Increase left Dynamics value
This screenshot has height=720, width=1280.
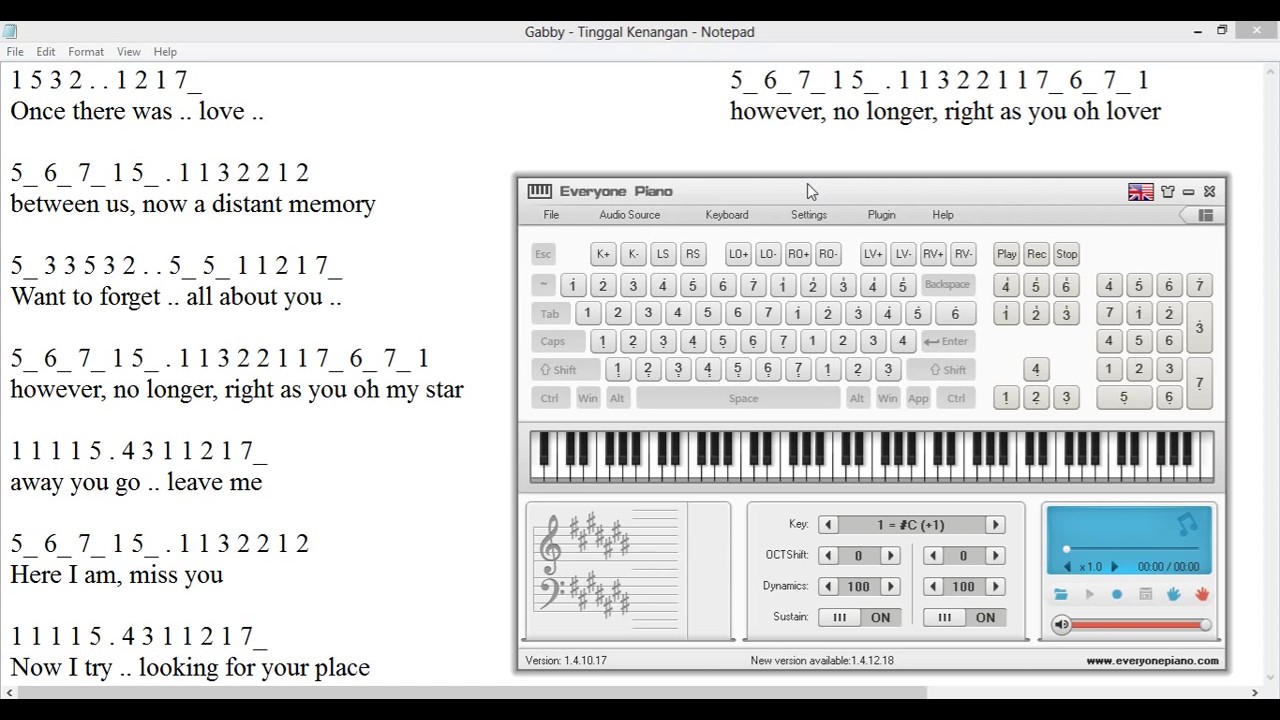click(x=890, y=587)
